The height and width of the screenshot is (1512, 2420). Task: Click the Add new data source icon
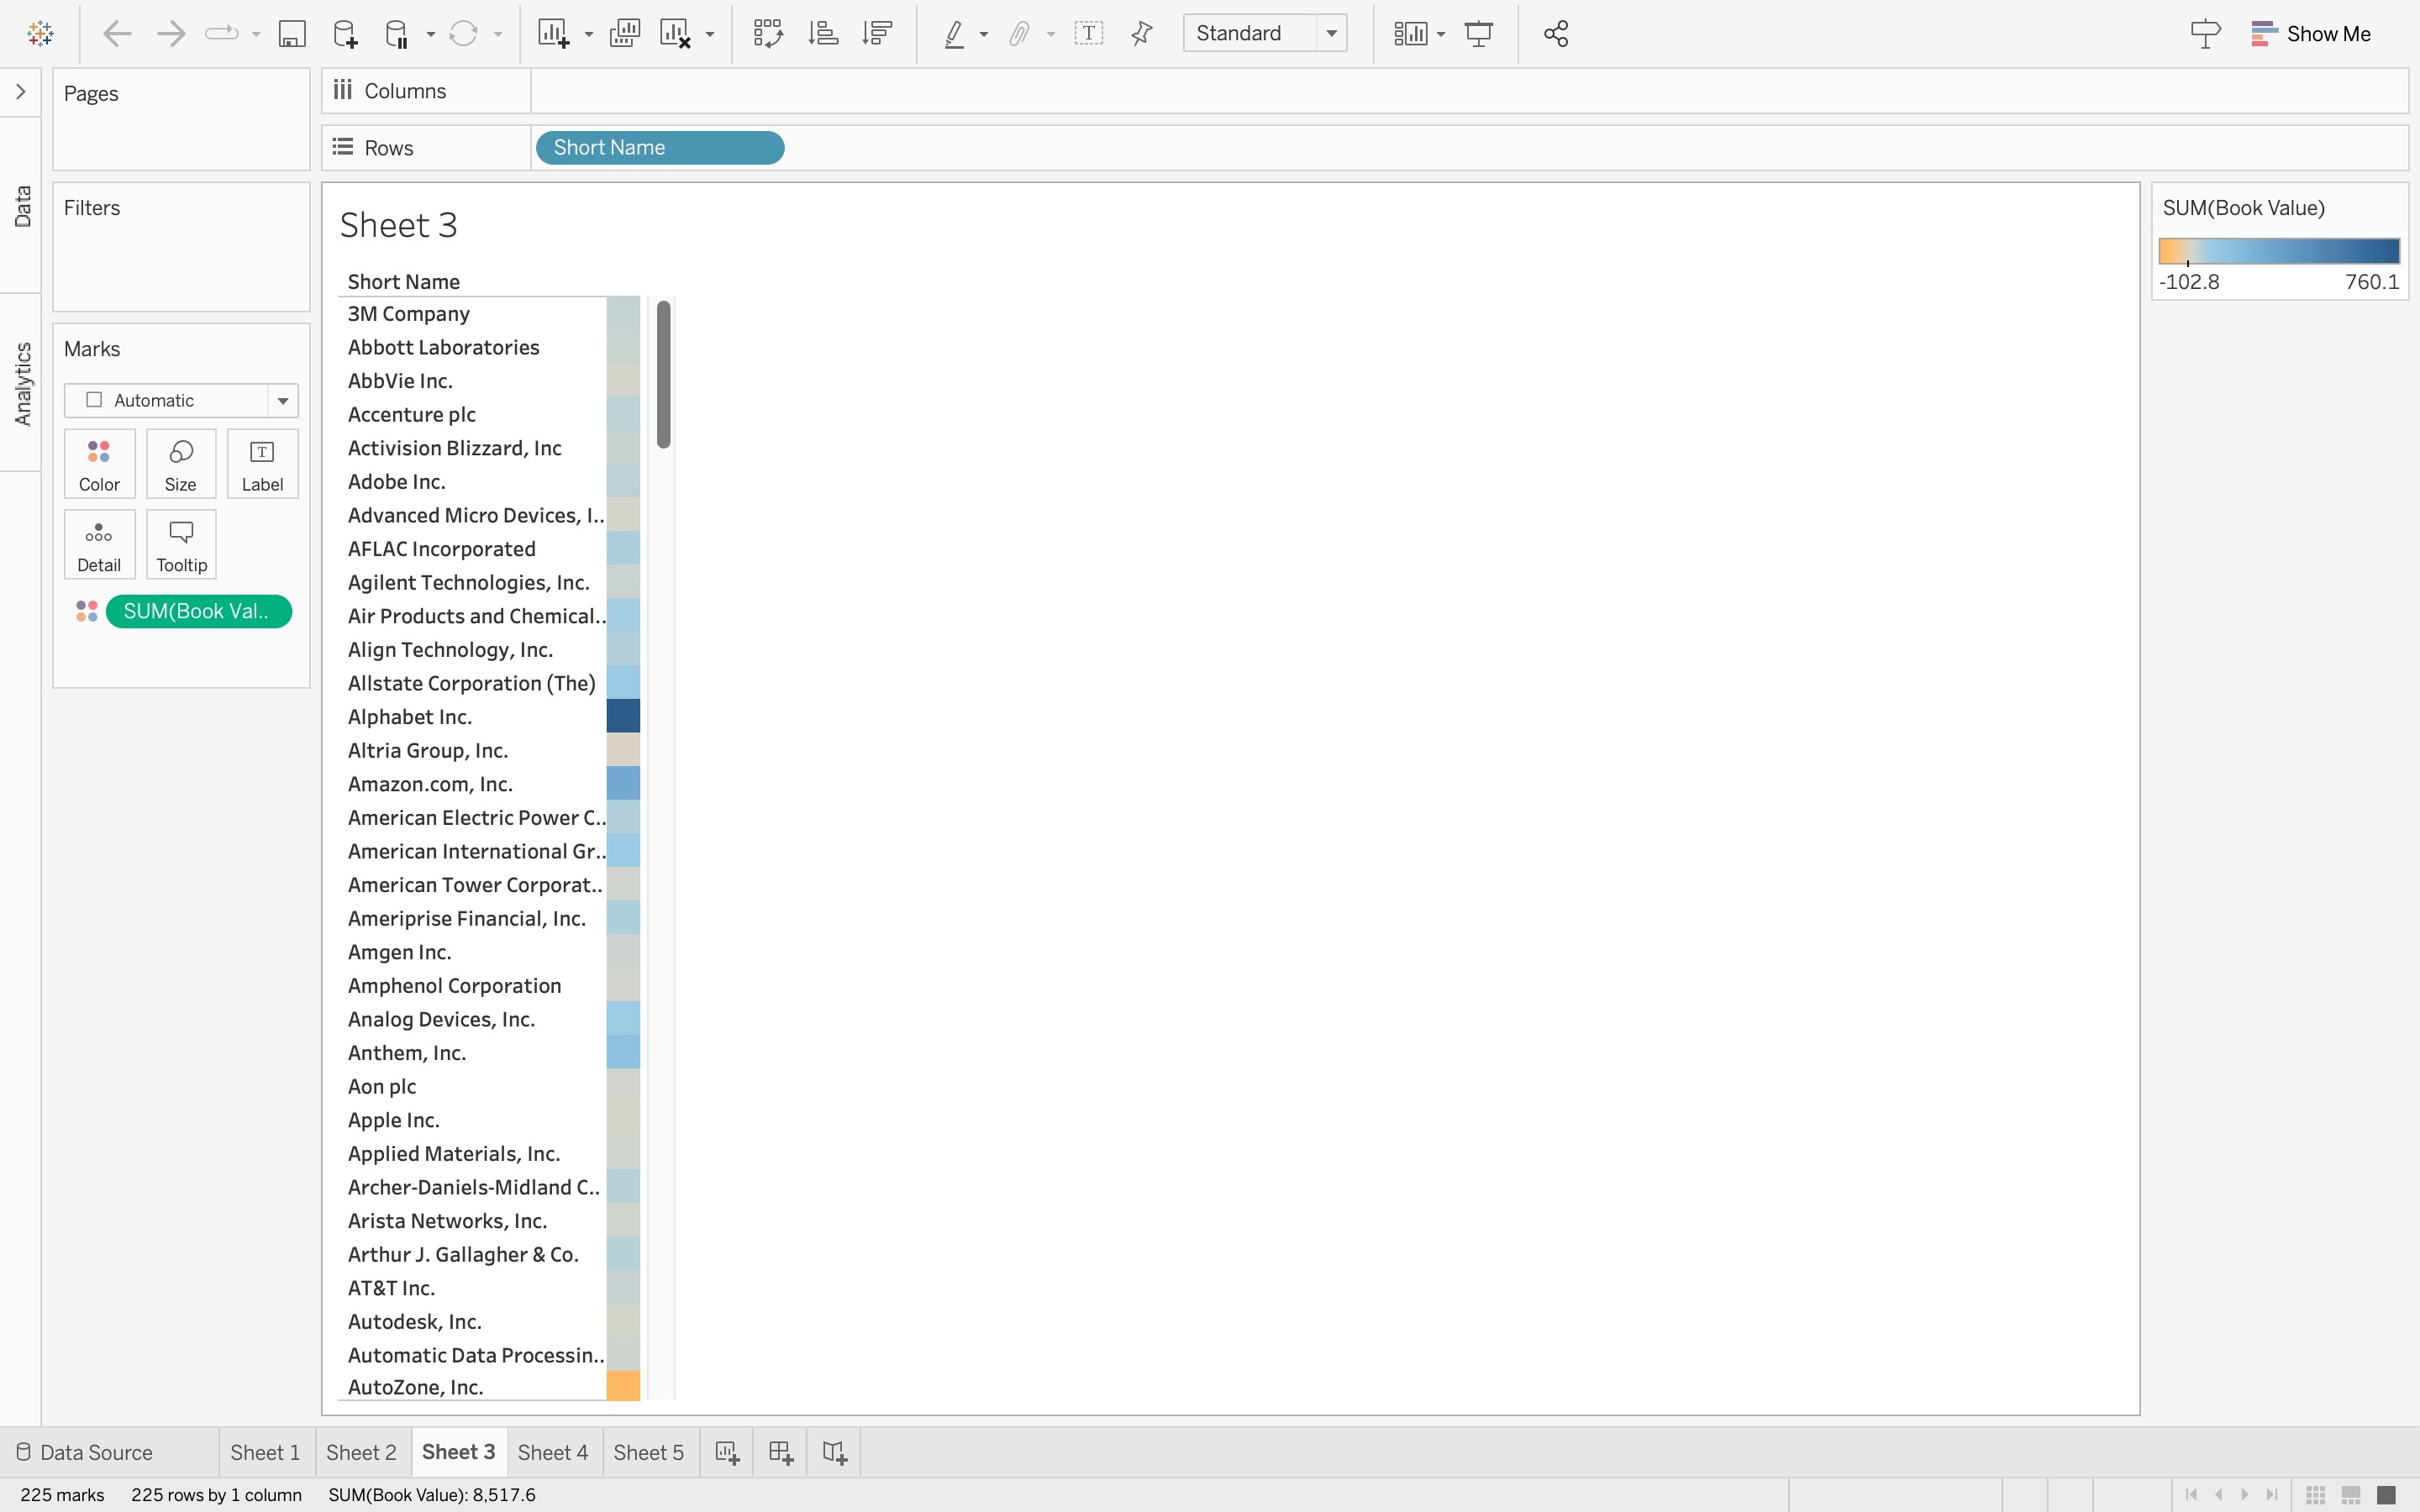point(345,34)
